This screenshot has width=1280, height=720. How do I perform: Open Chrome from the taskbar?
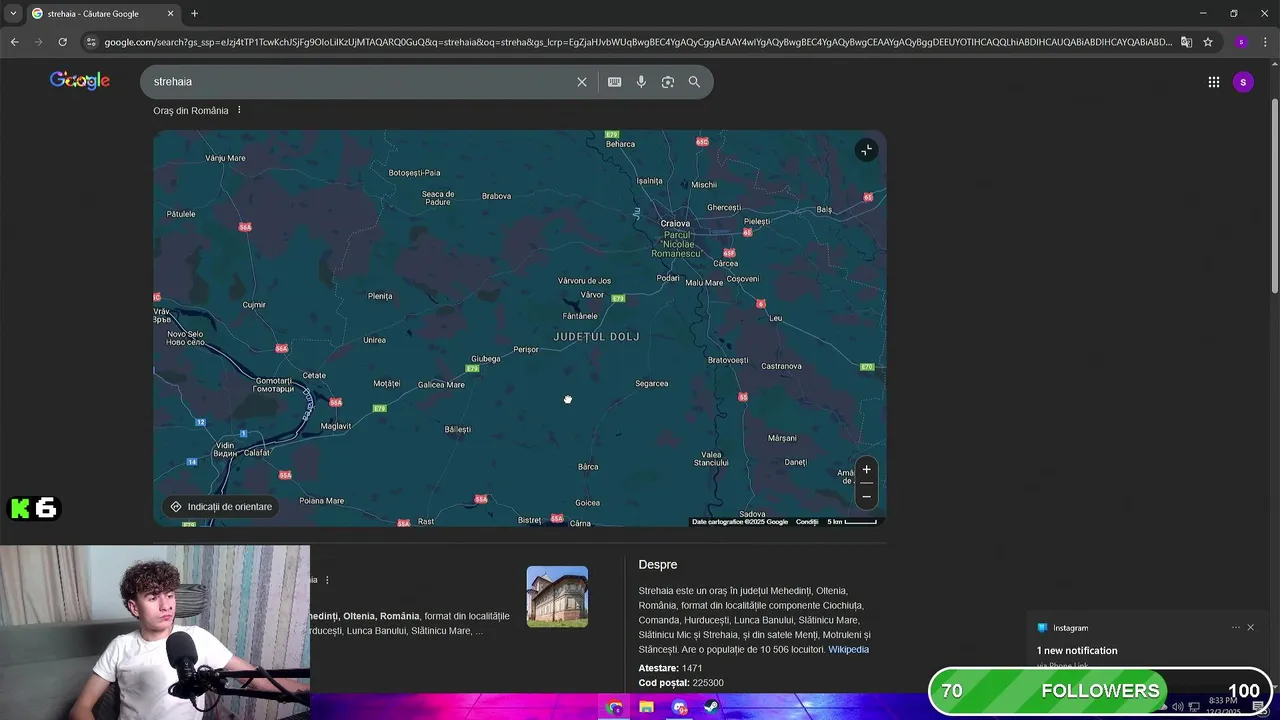coord(614,707)
